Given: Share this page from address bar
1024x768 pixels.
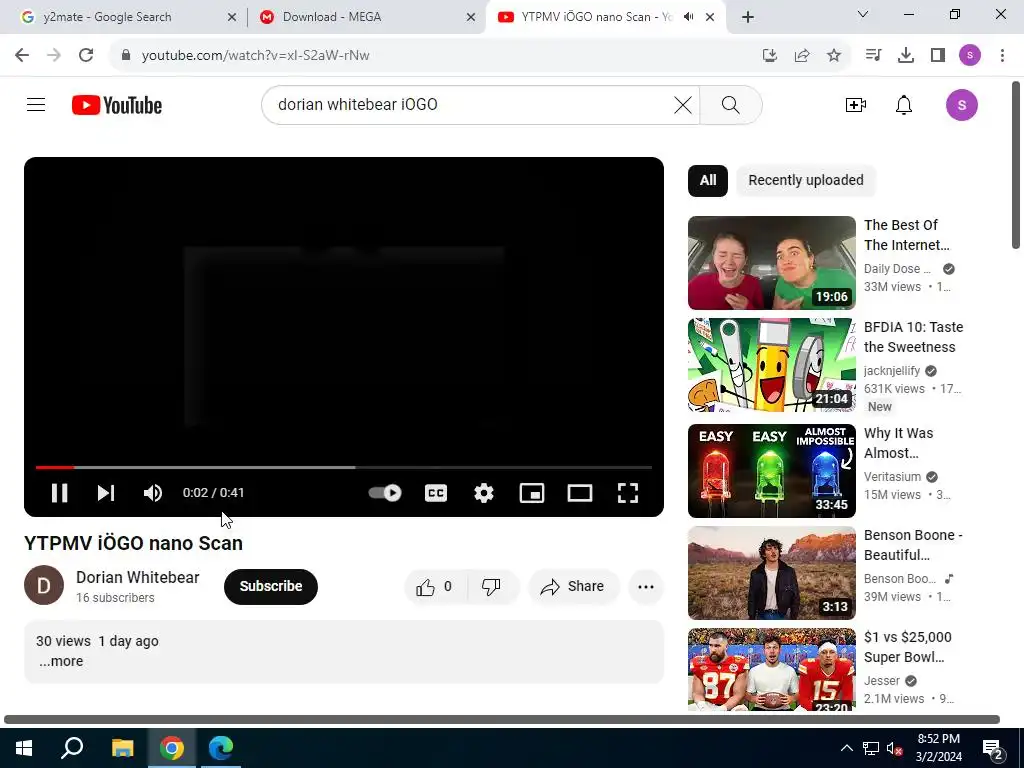Looking at the screenshot, I should pos(802,56).
